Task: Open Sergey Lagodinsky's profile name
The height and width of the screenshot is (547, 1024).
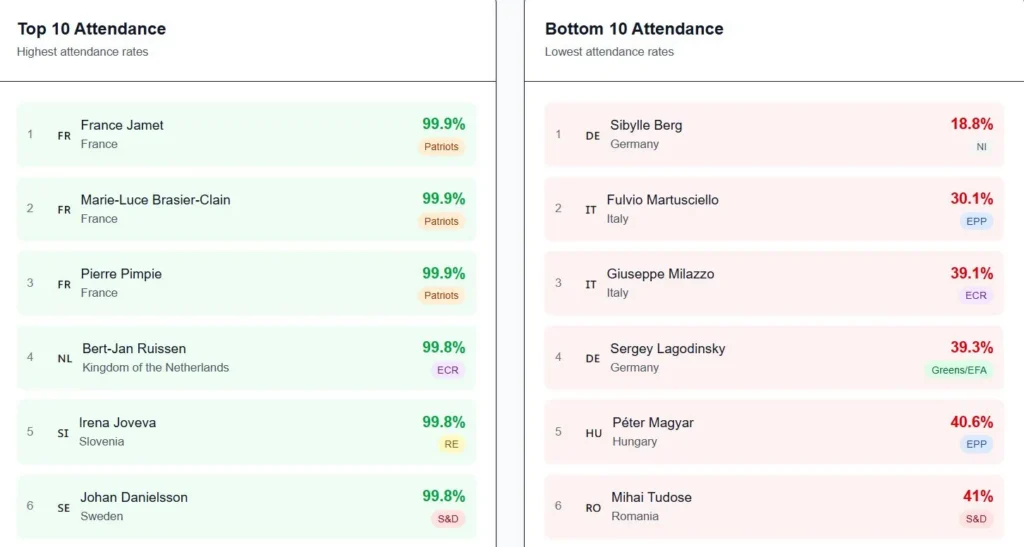Action: click(667, 349)
